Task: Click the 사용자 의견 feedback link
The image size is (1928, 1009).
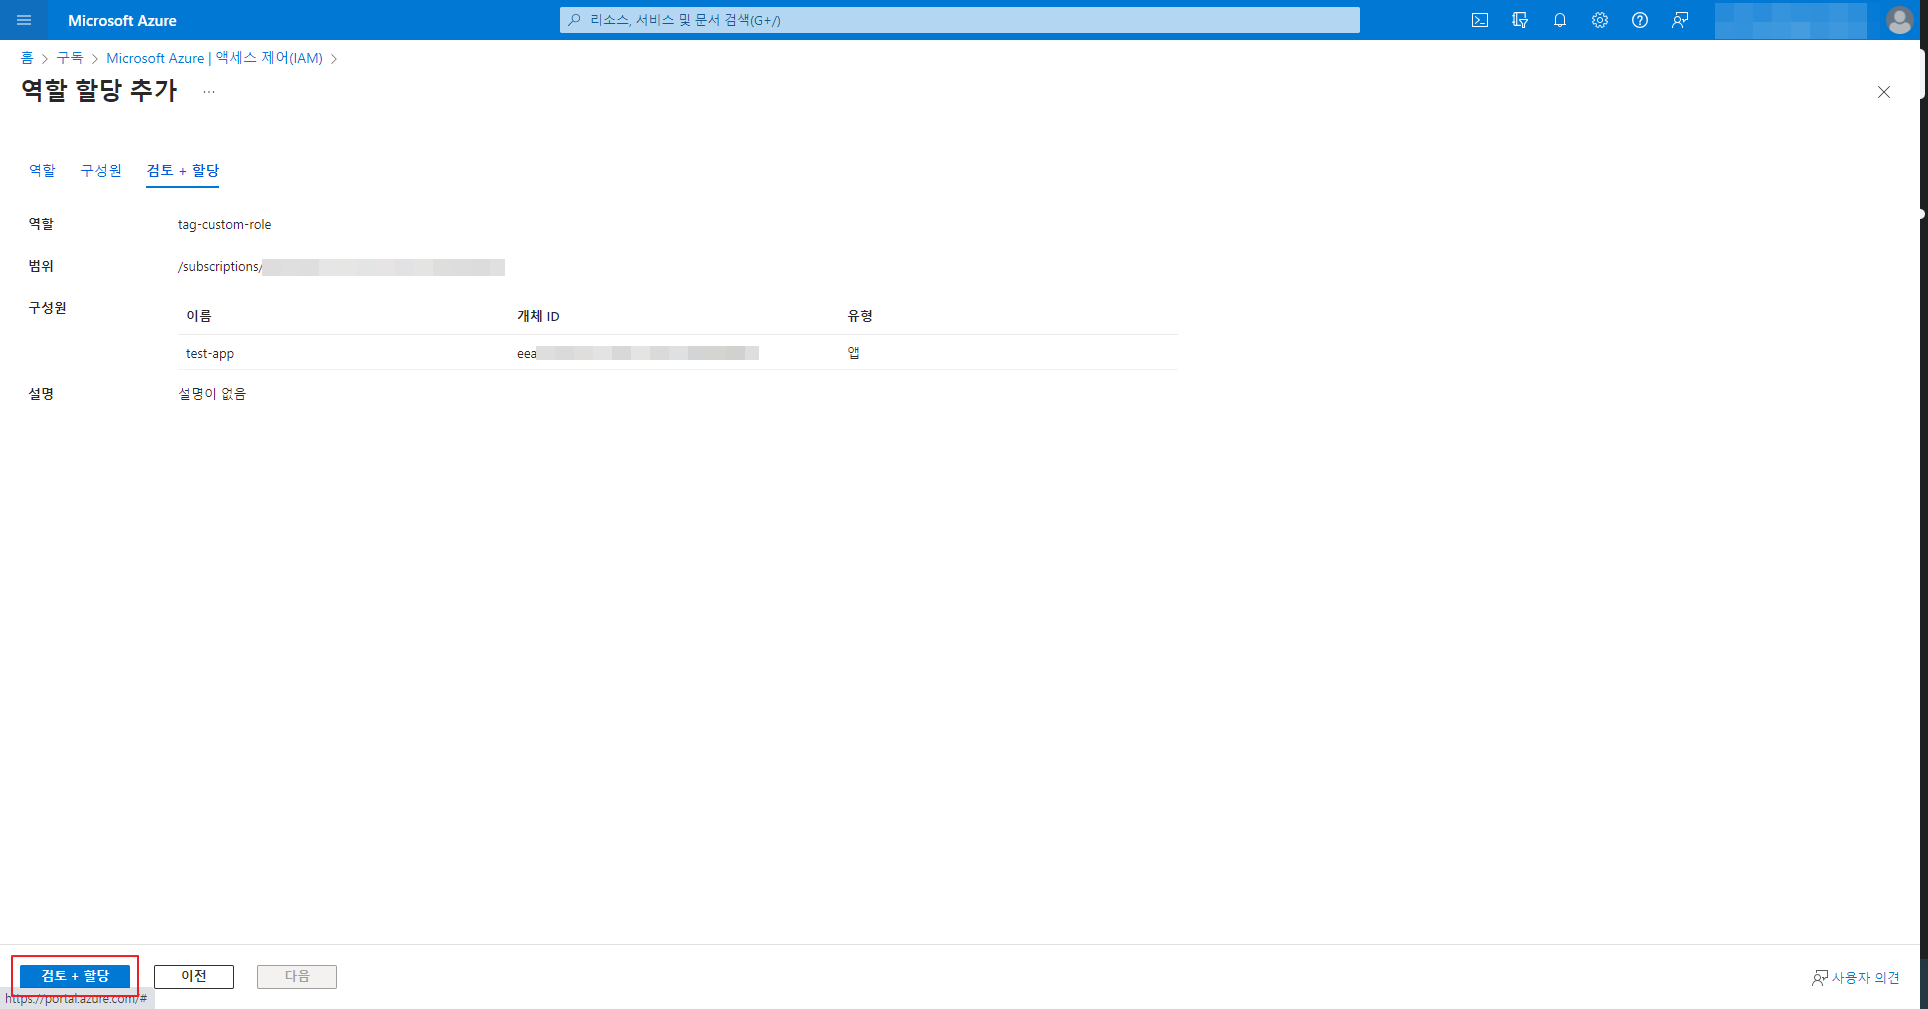Action: click(1856, 978)
